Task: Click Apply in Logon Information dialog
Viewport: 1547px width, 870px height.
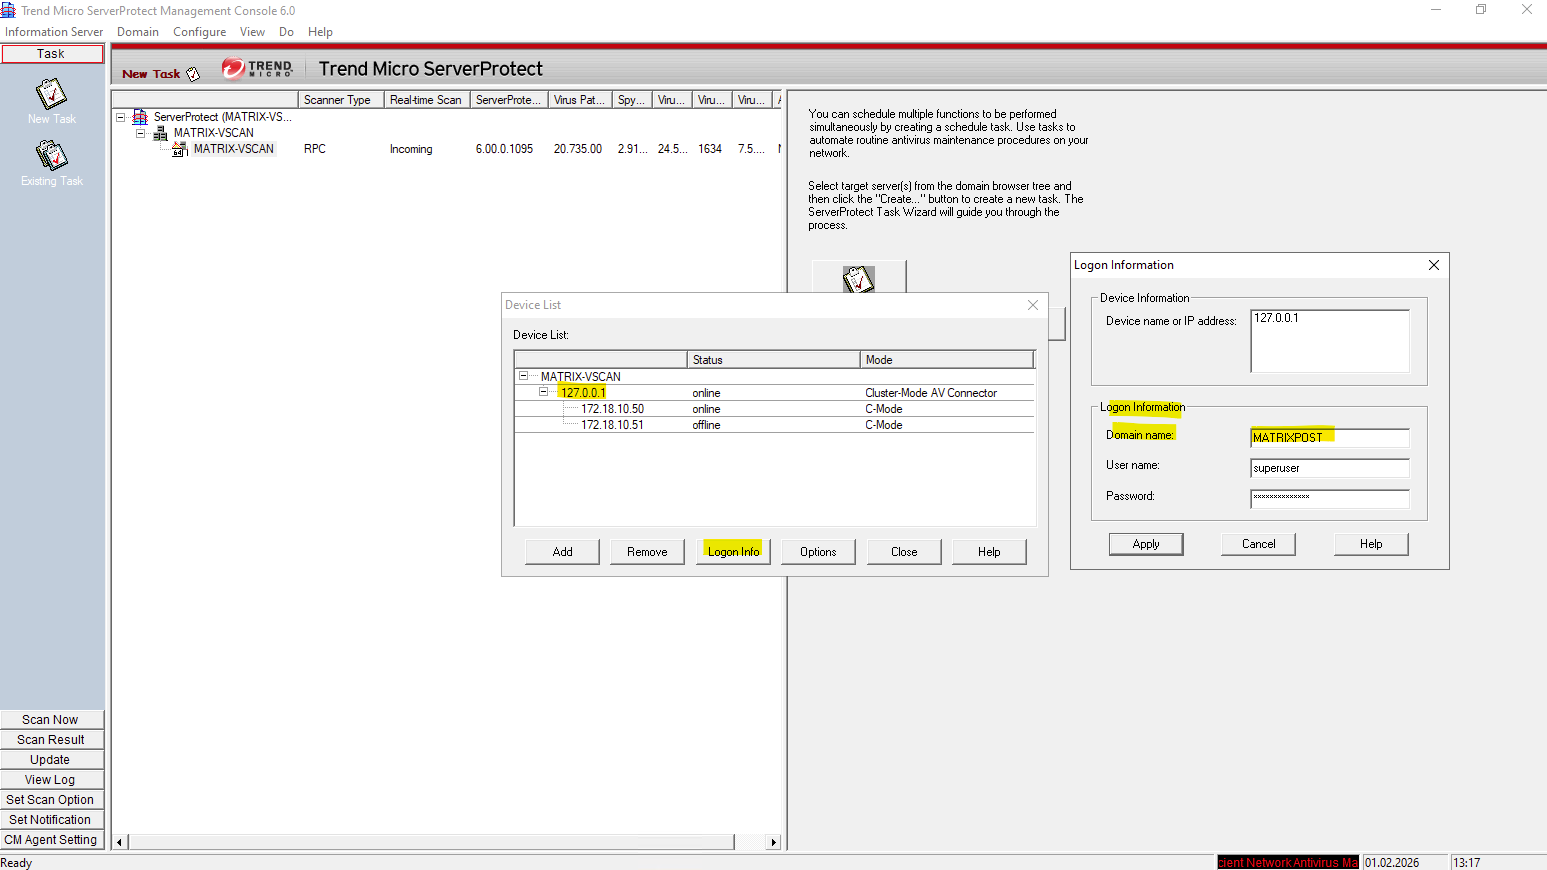Action: (1146, 544)
